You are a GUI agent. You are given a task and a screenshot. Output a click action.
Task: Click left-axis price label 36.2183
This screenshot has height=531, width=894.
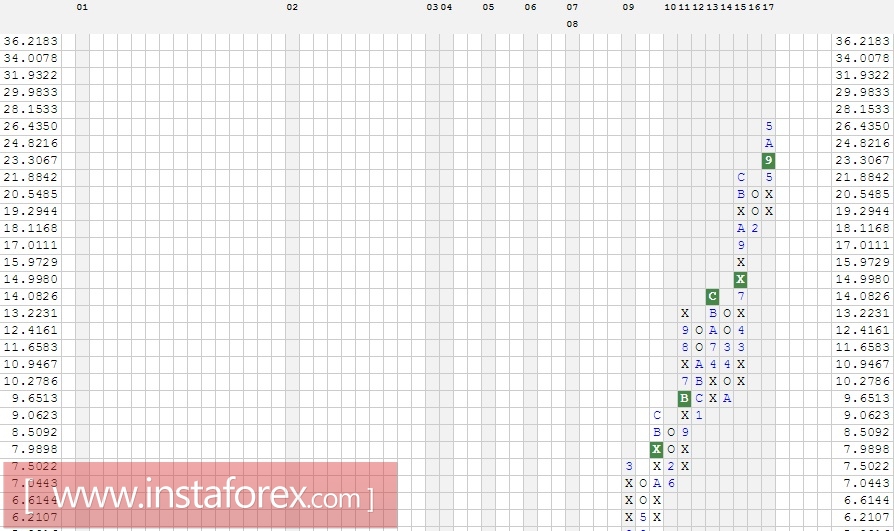coord(31,41)
